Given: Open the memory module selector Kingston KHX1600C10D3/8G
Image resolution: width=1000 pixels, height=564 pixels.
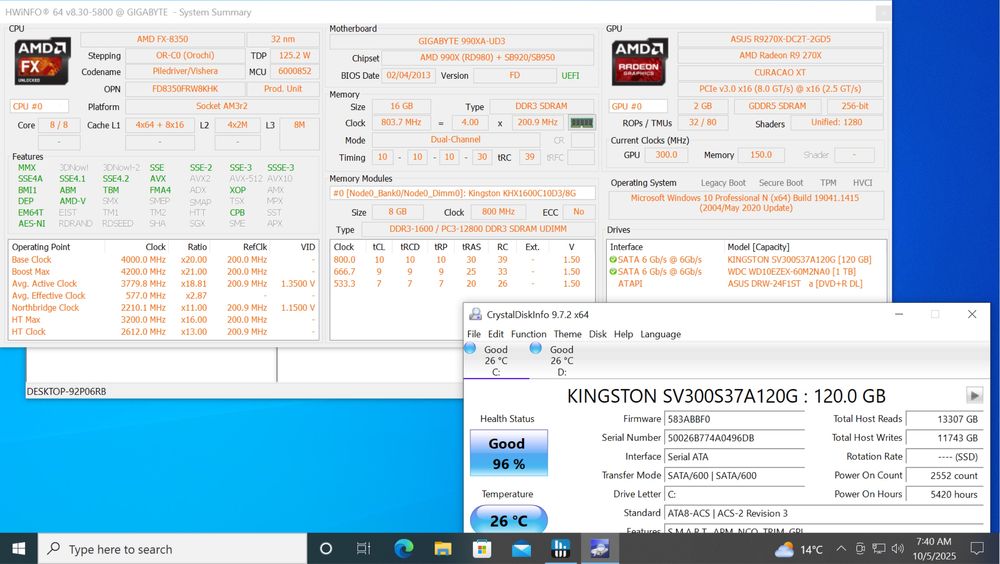Looking at the screenshot, I should point(462,193).
